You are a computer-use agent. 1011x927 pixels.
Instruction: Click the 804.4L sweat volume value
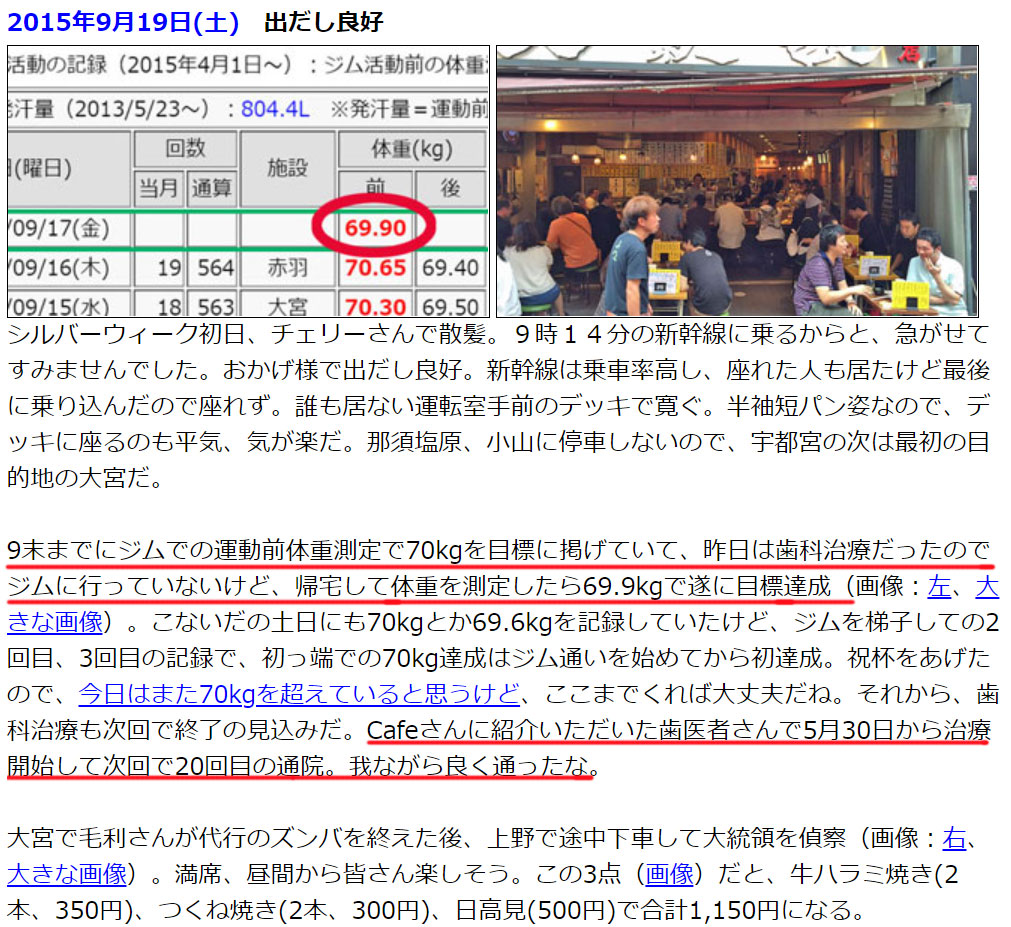pyautogui.click(x=275, y=109)
